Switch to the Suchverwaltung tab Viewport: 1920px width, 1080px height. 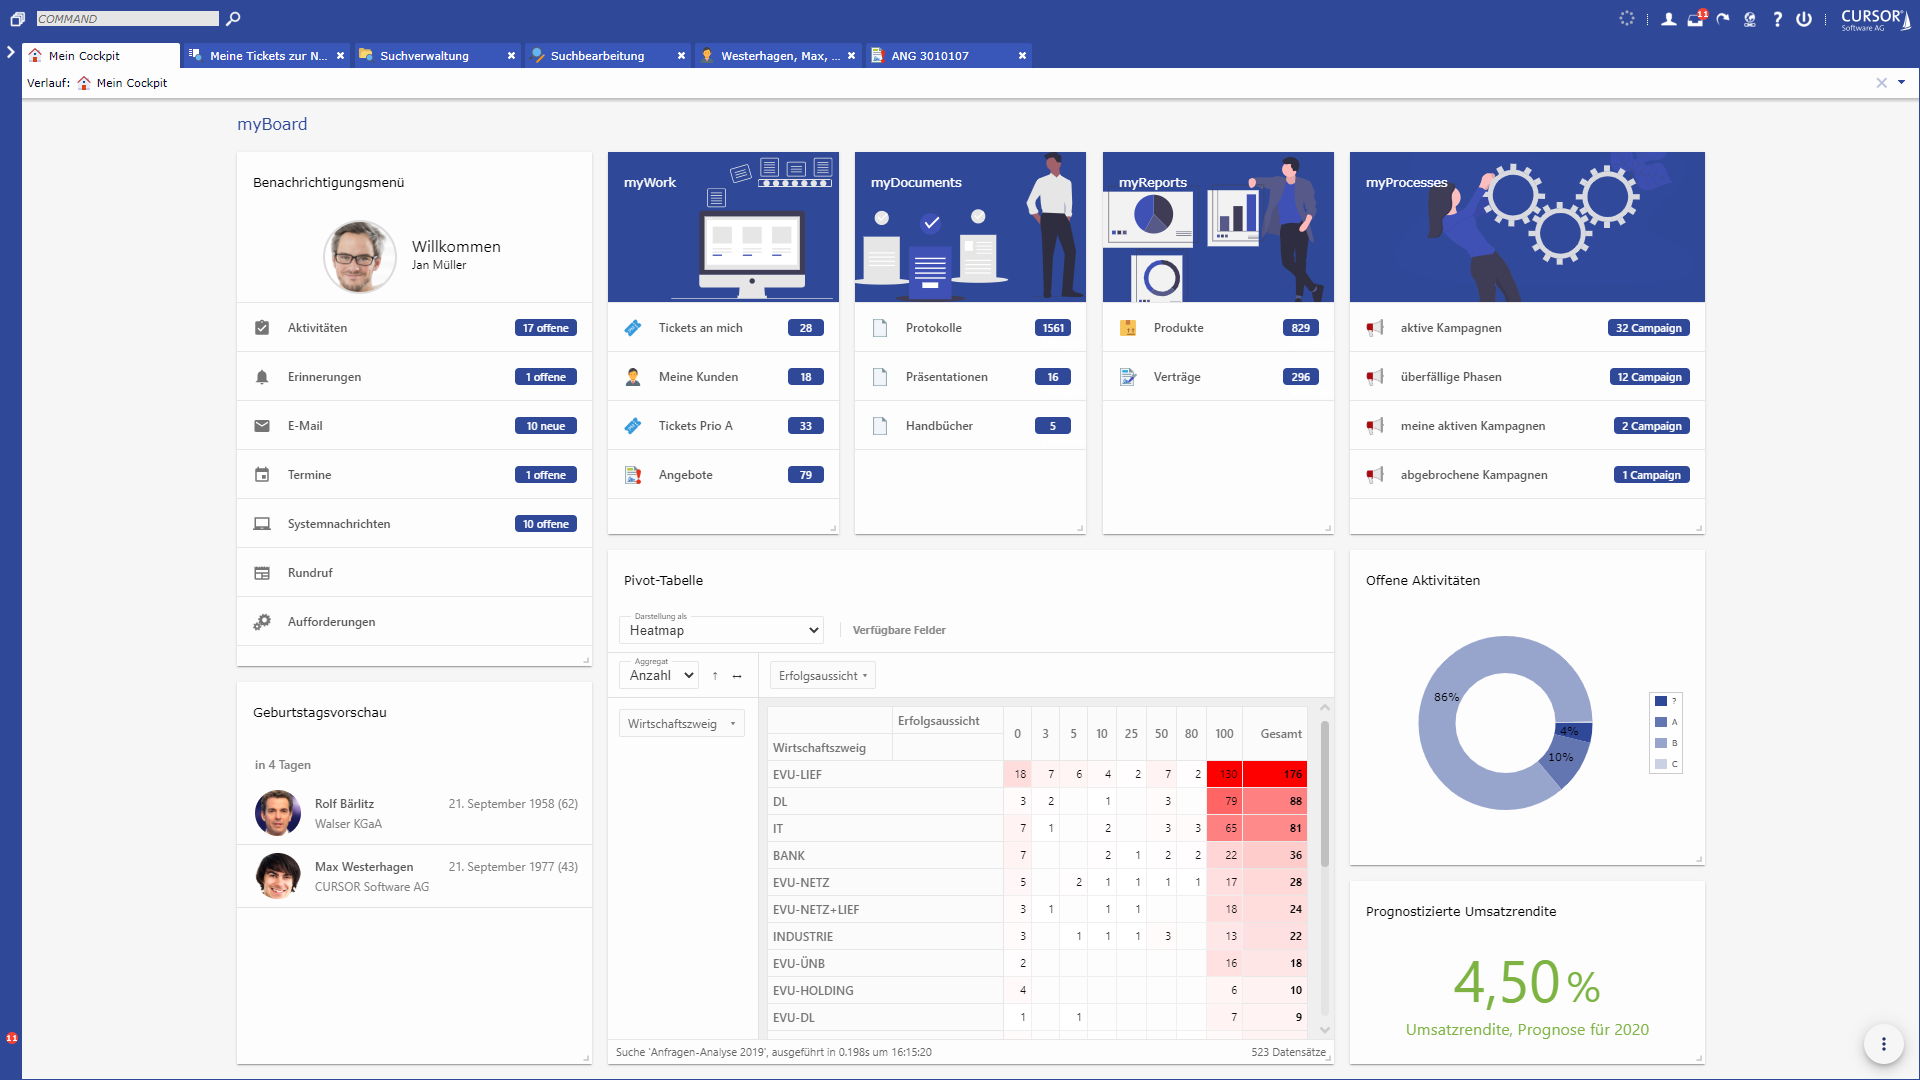coord(424,56)
